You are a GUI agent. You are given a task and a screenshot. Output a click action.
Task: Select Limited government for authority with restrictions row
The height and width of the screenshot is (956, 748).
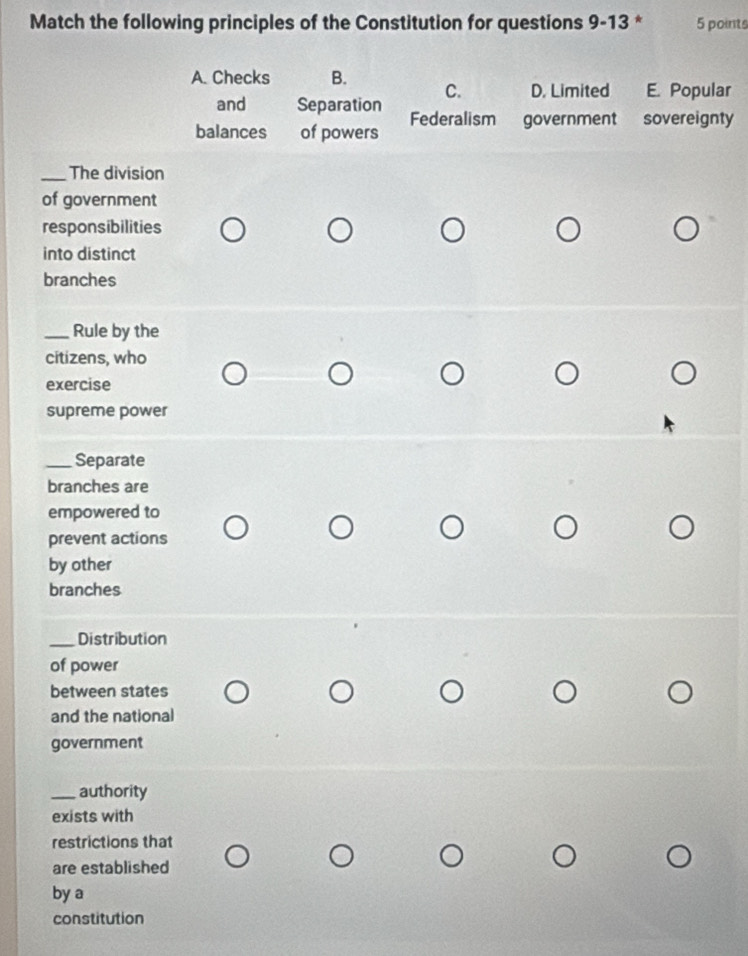pyautogui.click(x=566, y=857)
